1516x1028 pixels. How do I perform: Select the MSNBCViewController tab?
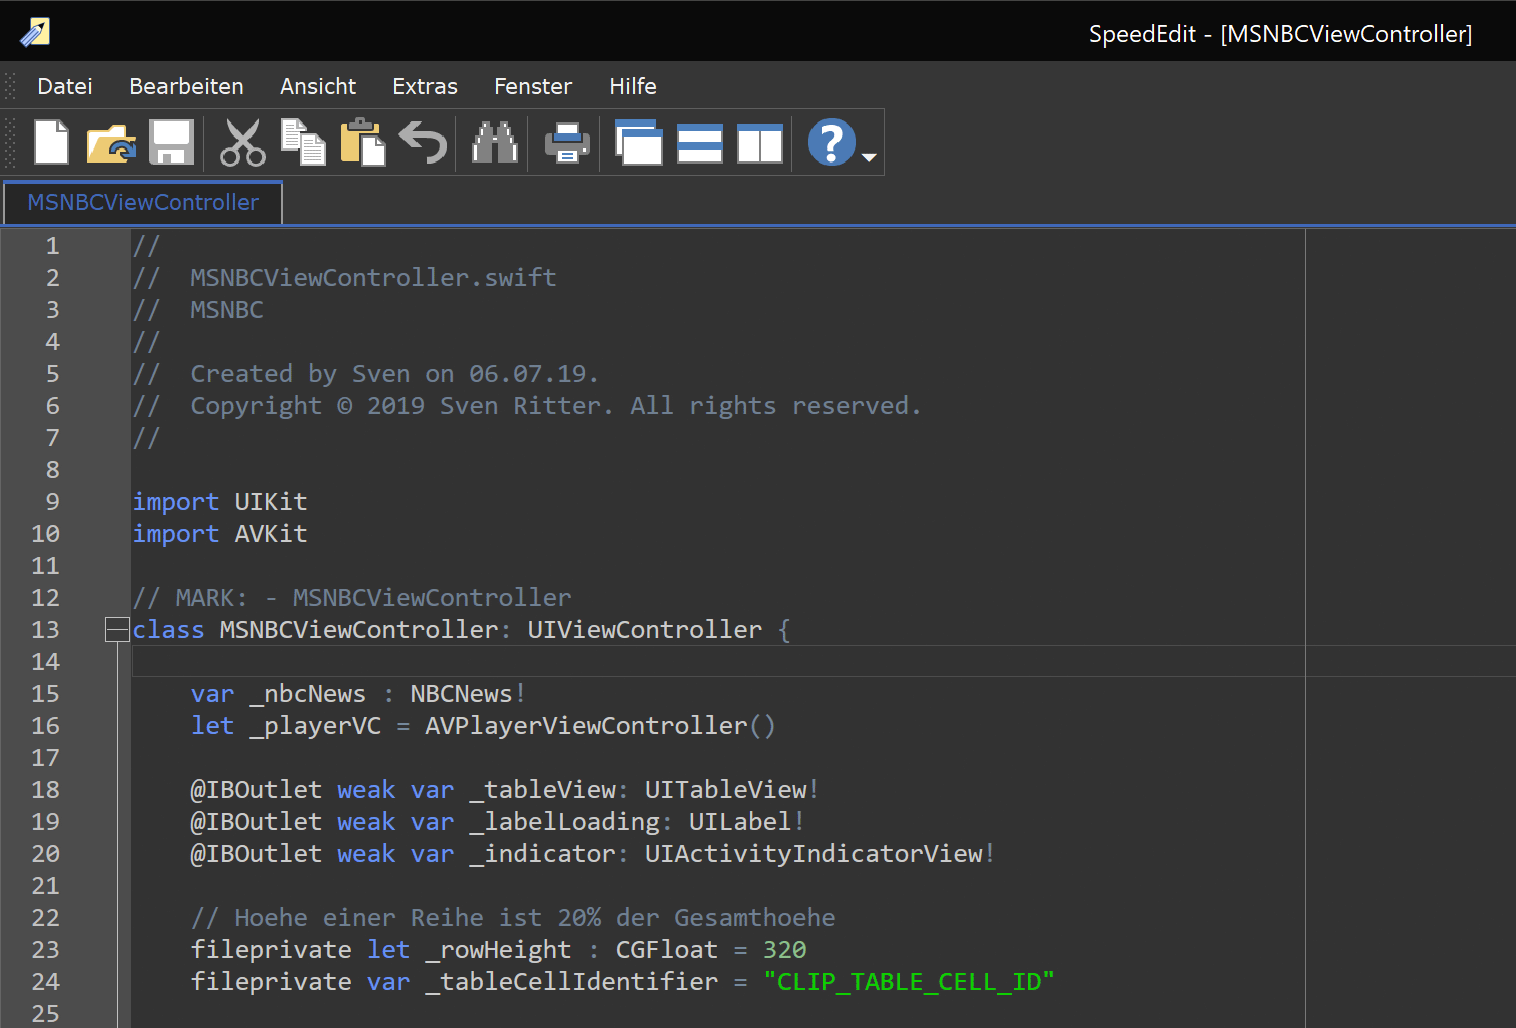pyautogui.click(x=143, y=202)
